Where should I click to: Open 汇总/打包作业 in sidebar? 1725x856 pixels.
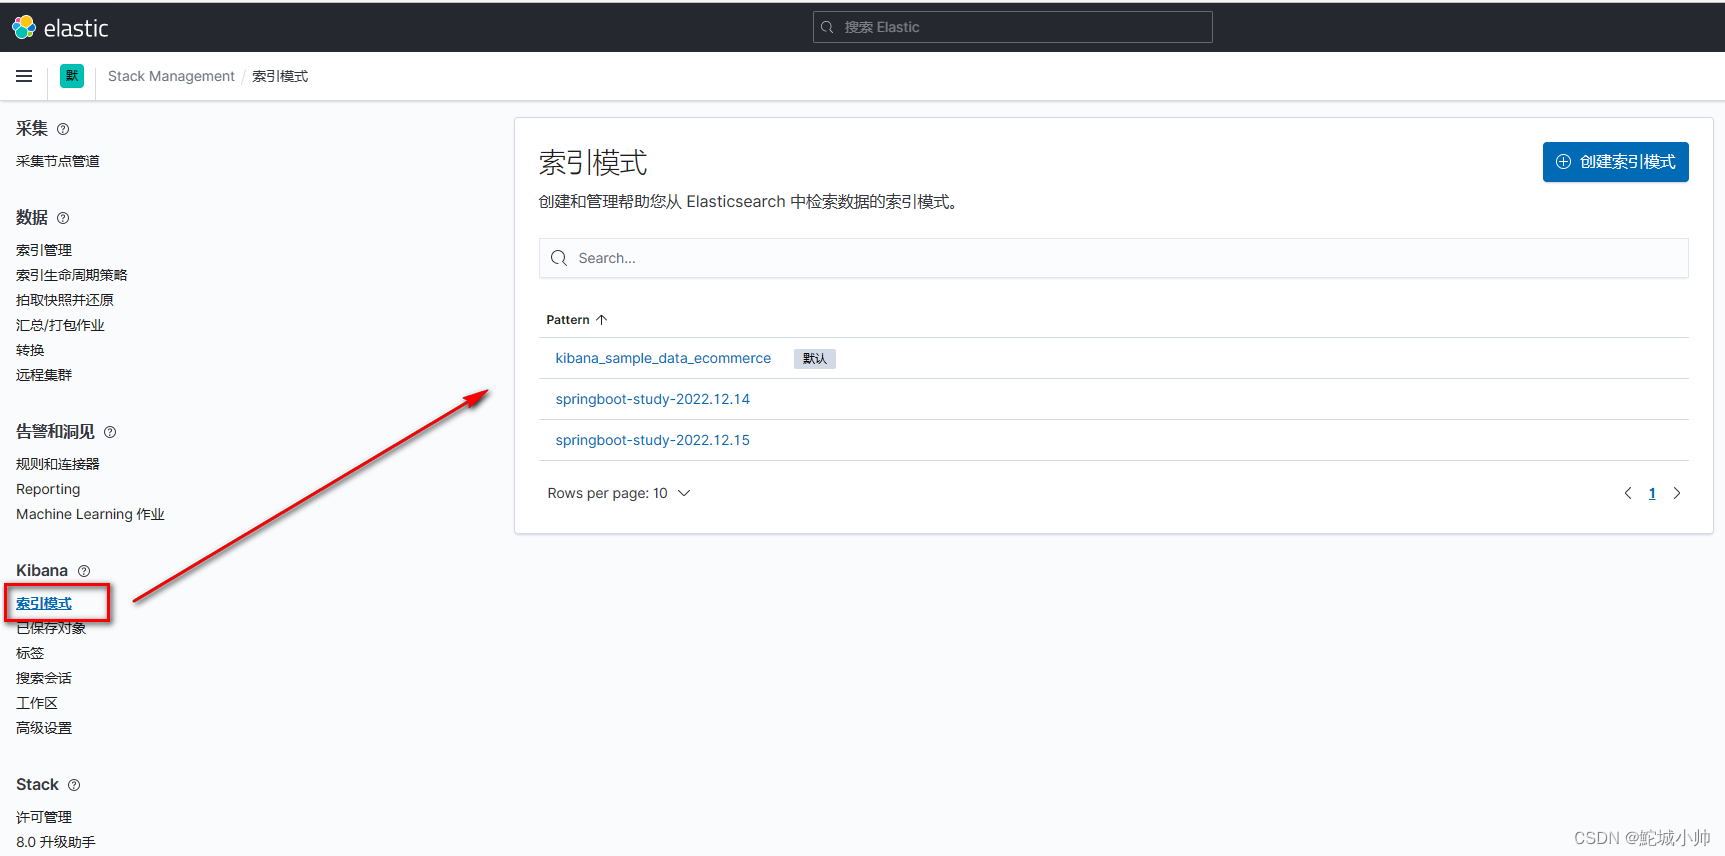point(60,325)
